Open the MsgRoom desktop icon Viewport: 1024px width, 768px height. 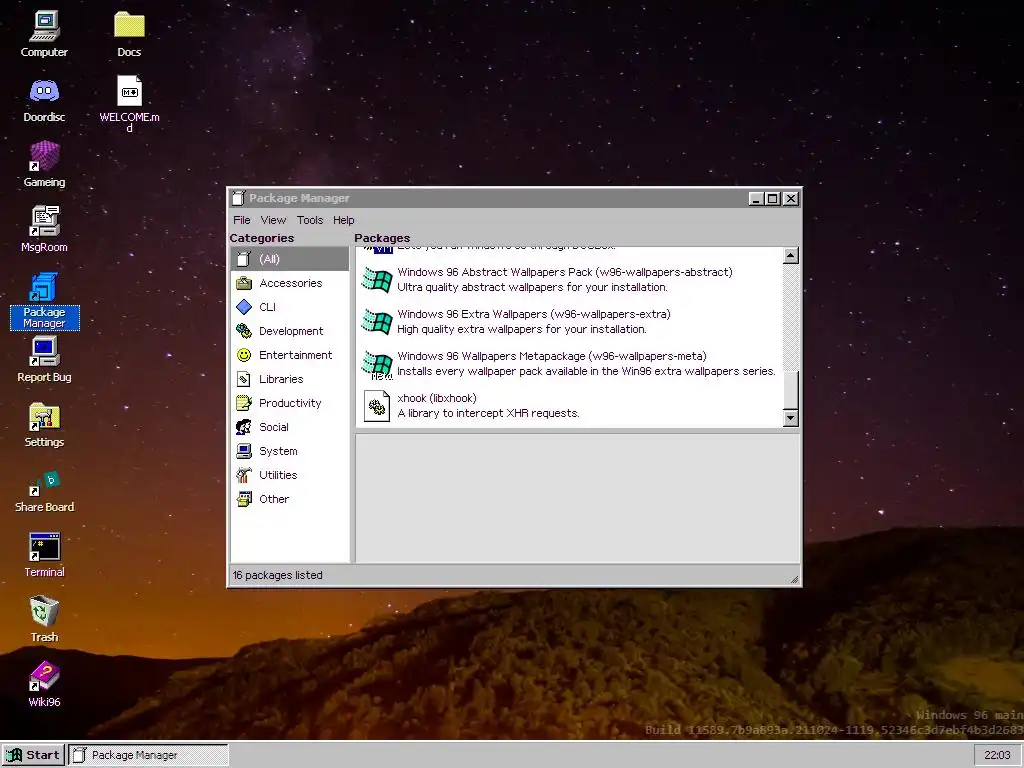click(x=44, y=229)
